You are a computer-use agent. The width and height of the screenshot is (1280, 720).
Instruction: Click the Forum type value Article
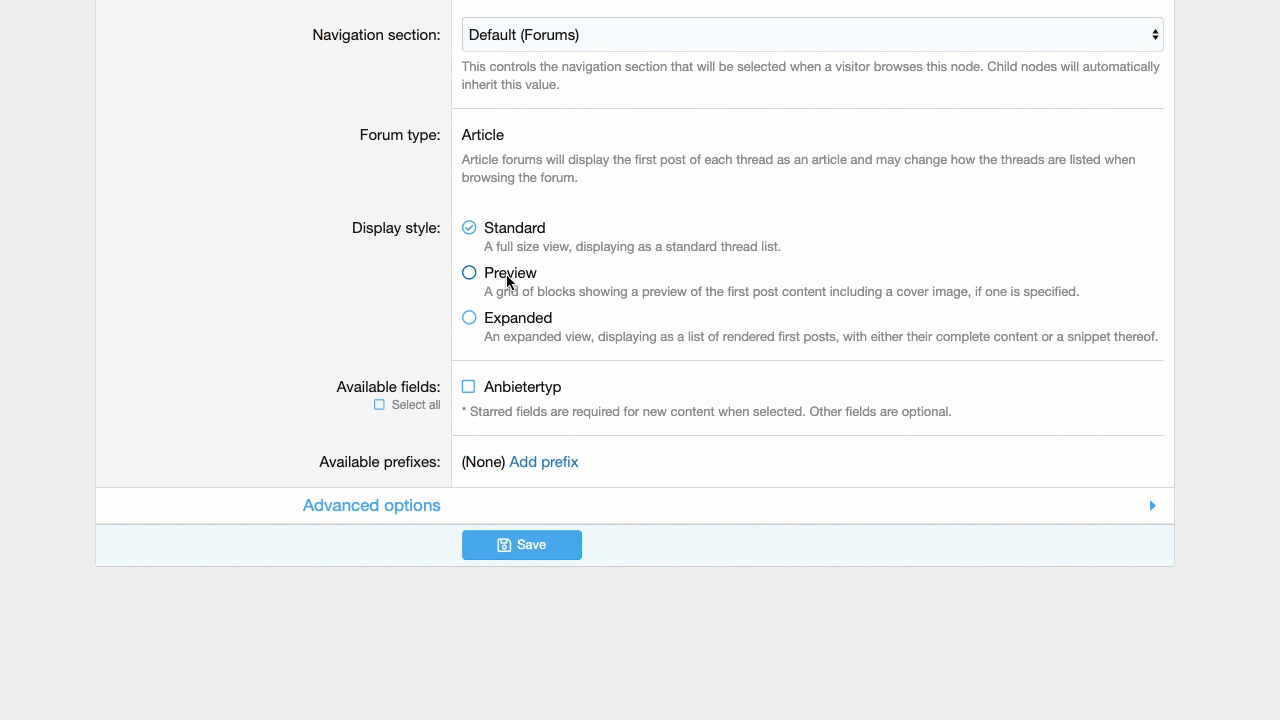482,135
